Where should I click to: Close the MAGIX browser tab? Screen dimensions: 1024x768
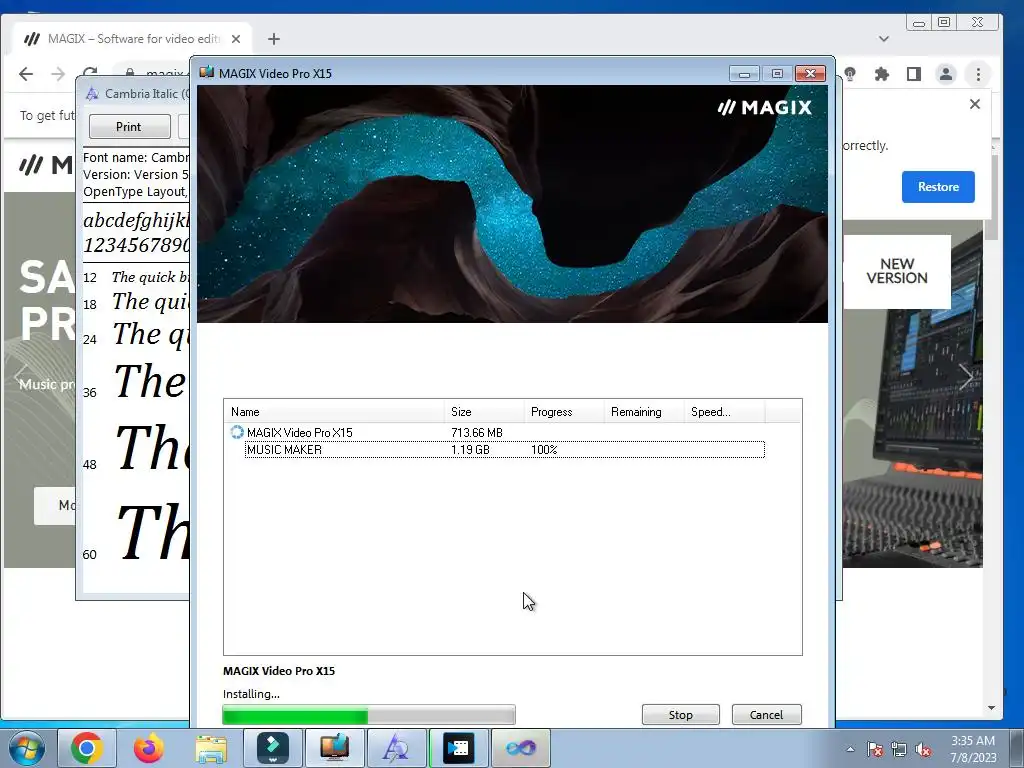pos(236,39)
